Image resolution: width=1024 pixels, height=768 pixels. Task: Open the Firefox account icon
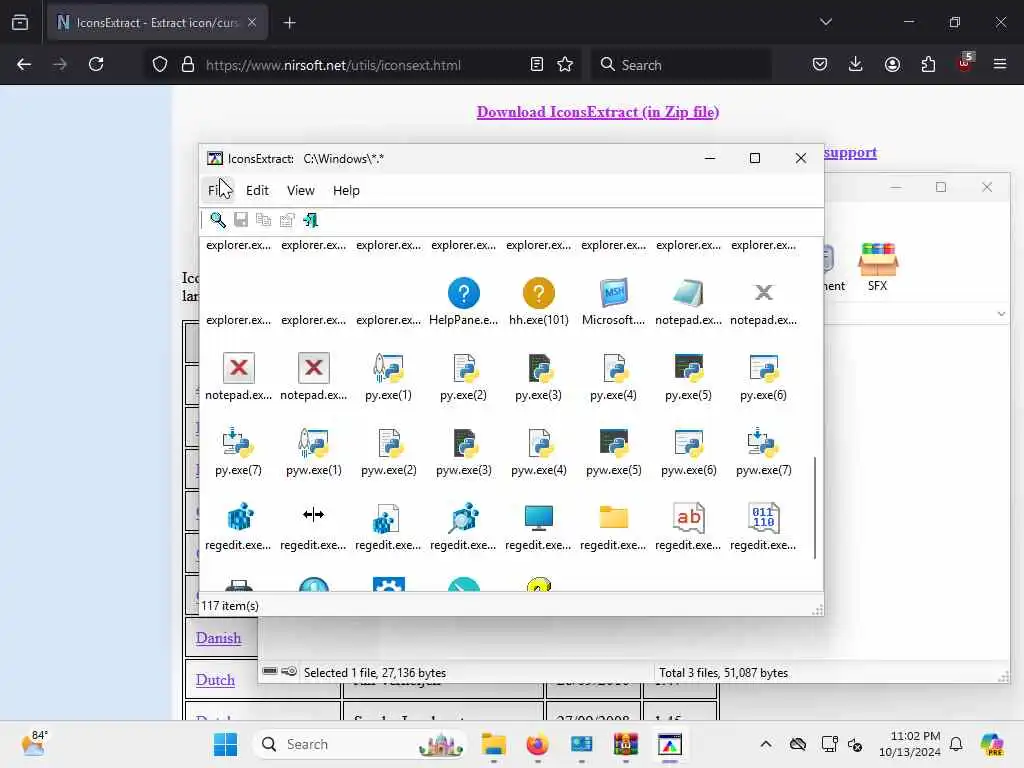point(892,64)
